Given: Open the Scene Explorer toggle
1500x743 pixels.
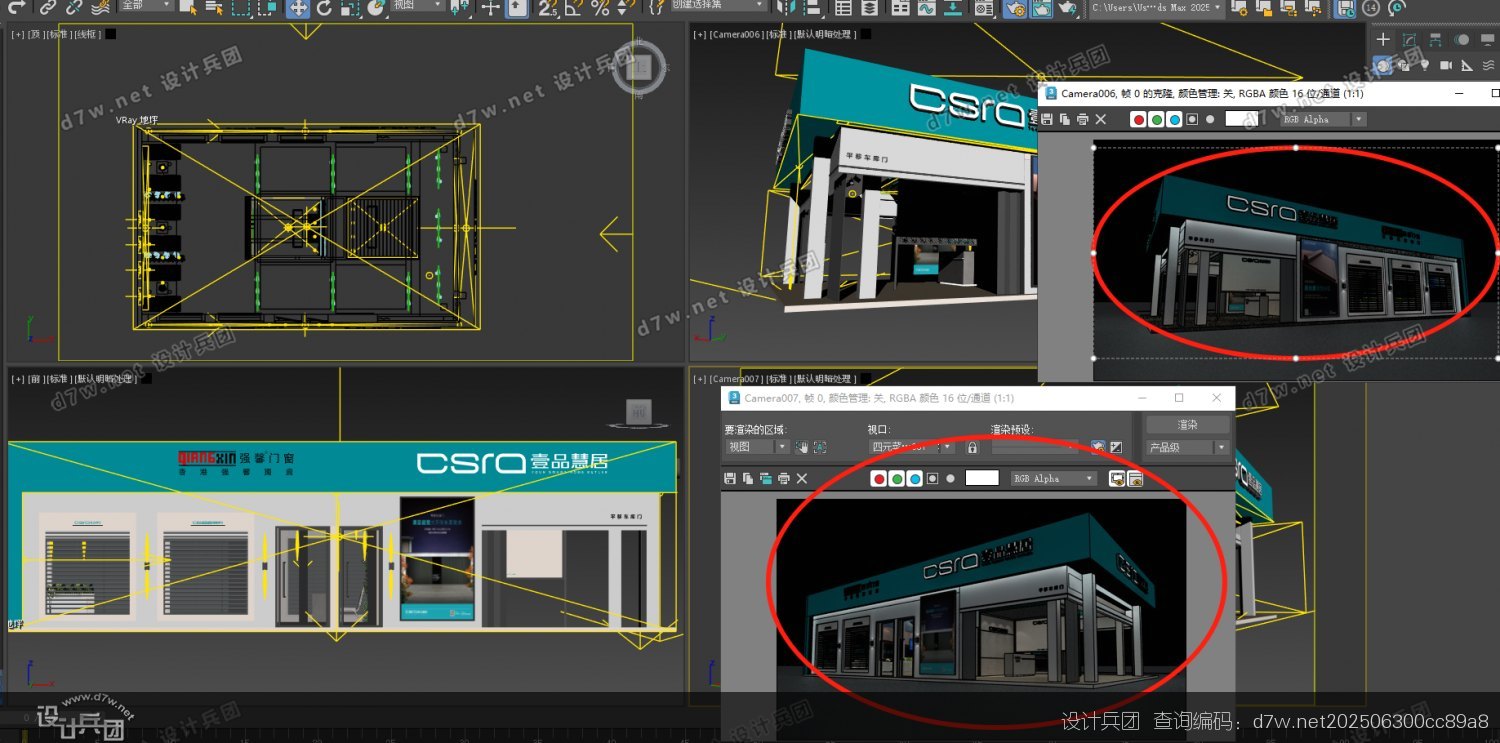Looking at the screenshot, I should pyautogui.click(x=843, y=7).
